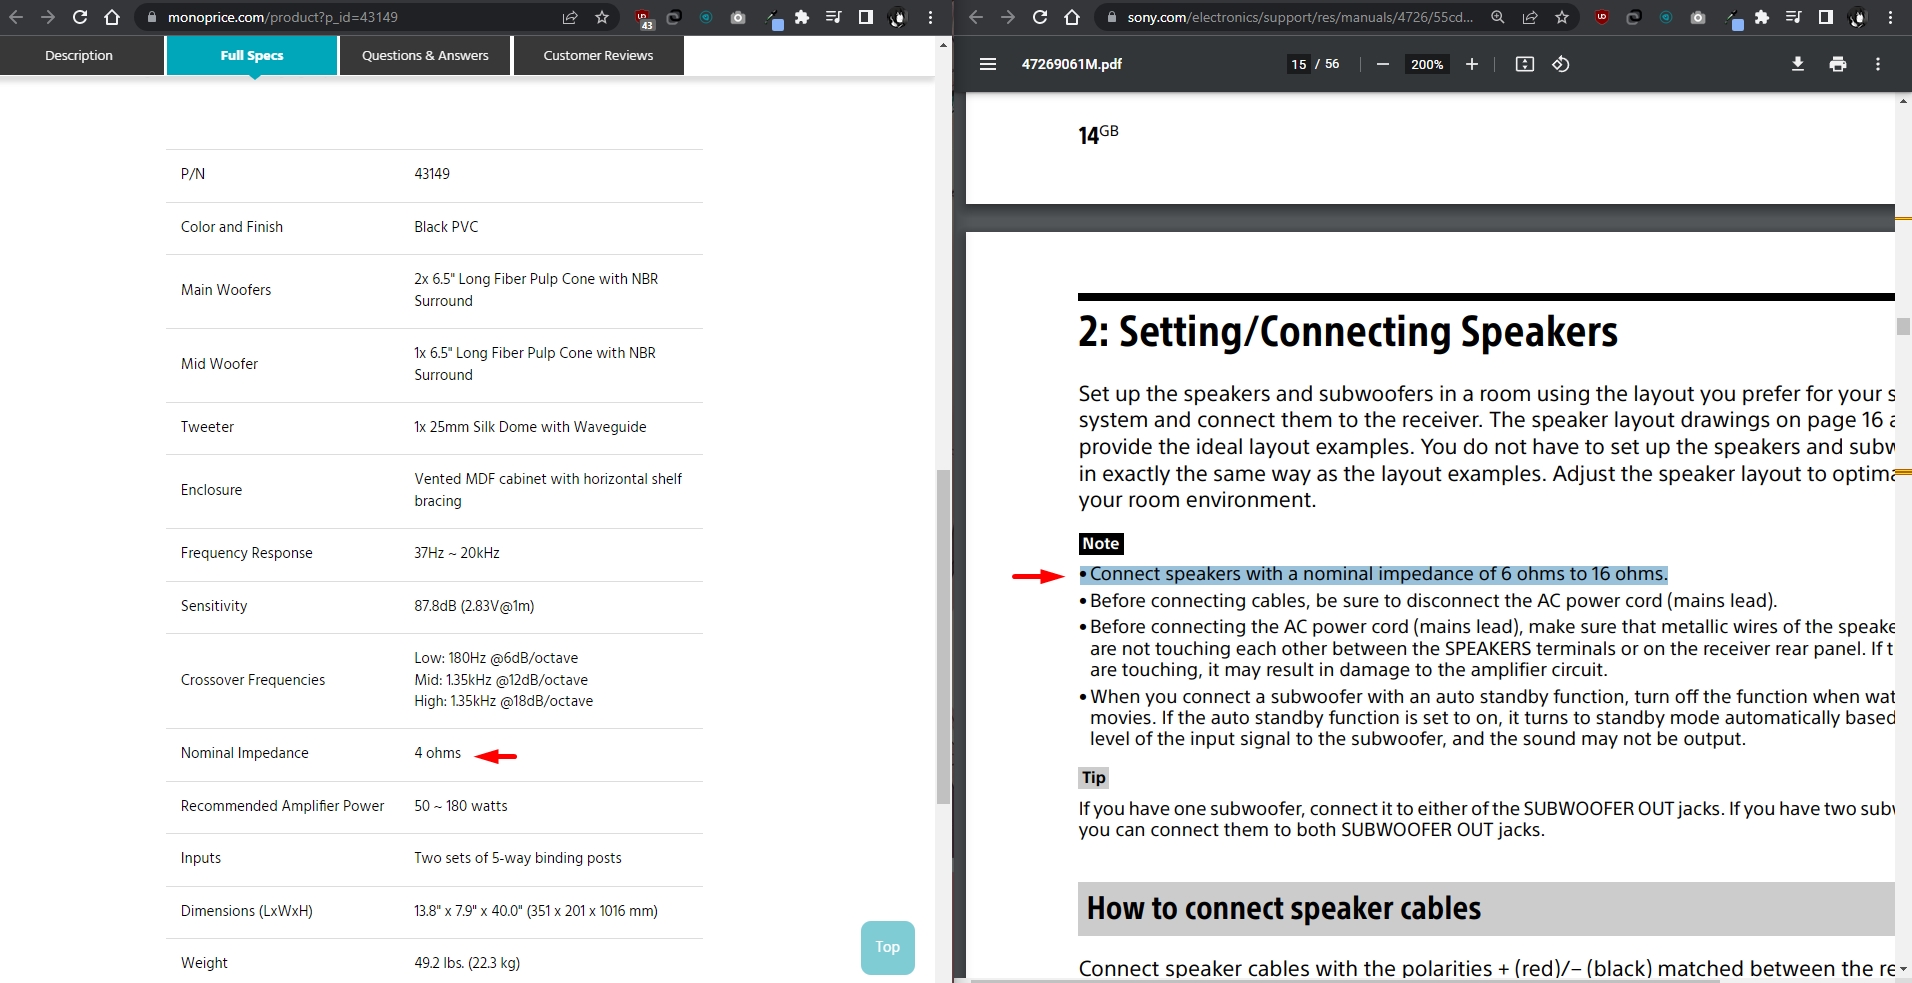Viewport: 1912px width, 983px height.
Task: Toggle side panel in monoprice window
Action: pos(866,17)
